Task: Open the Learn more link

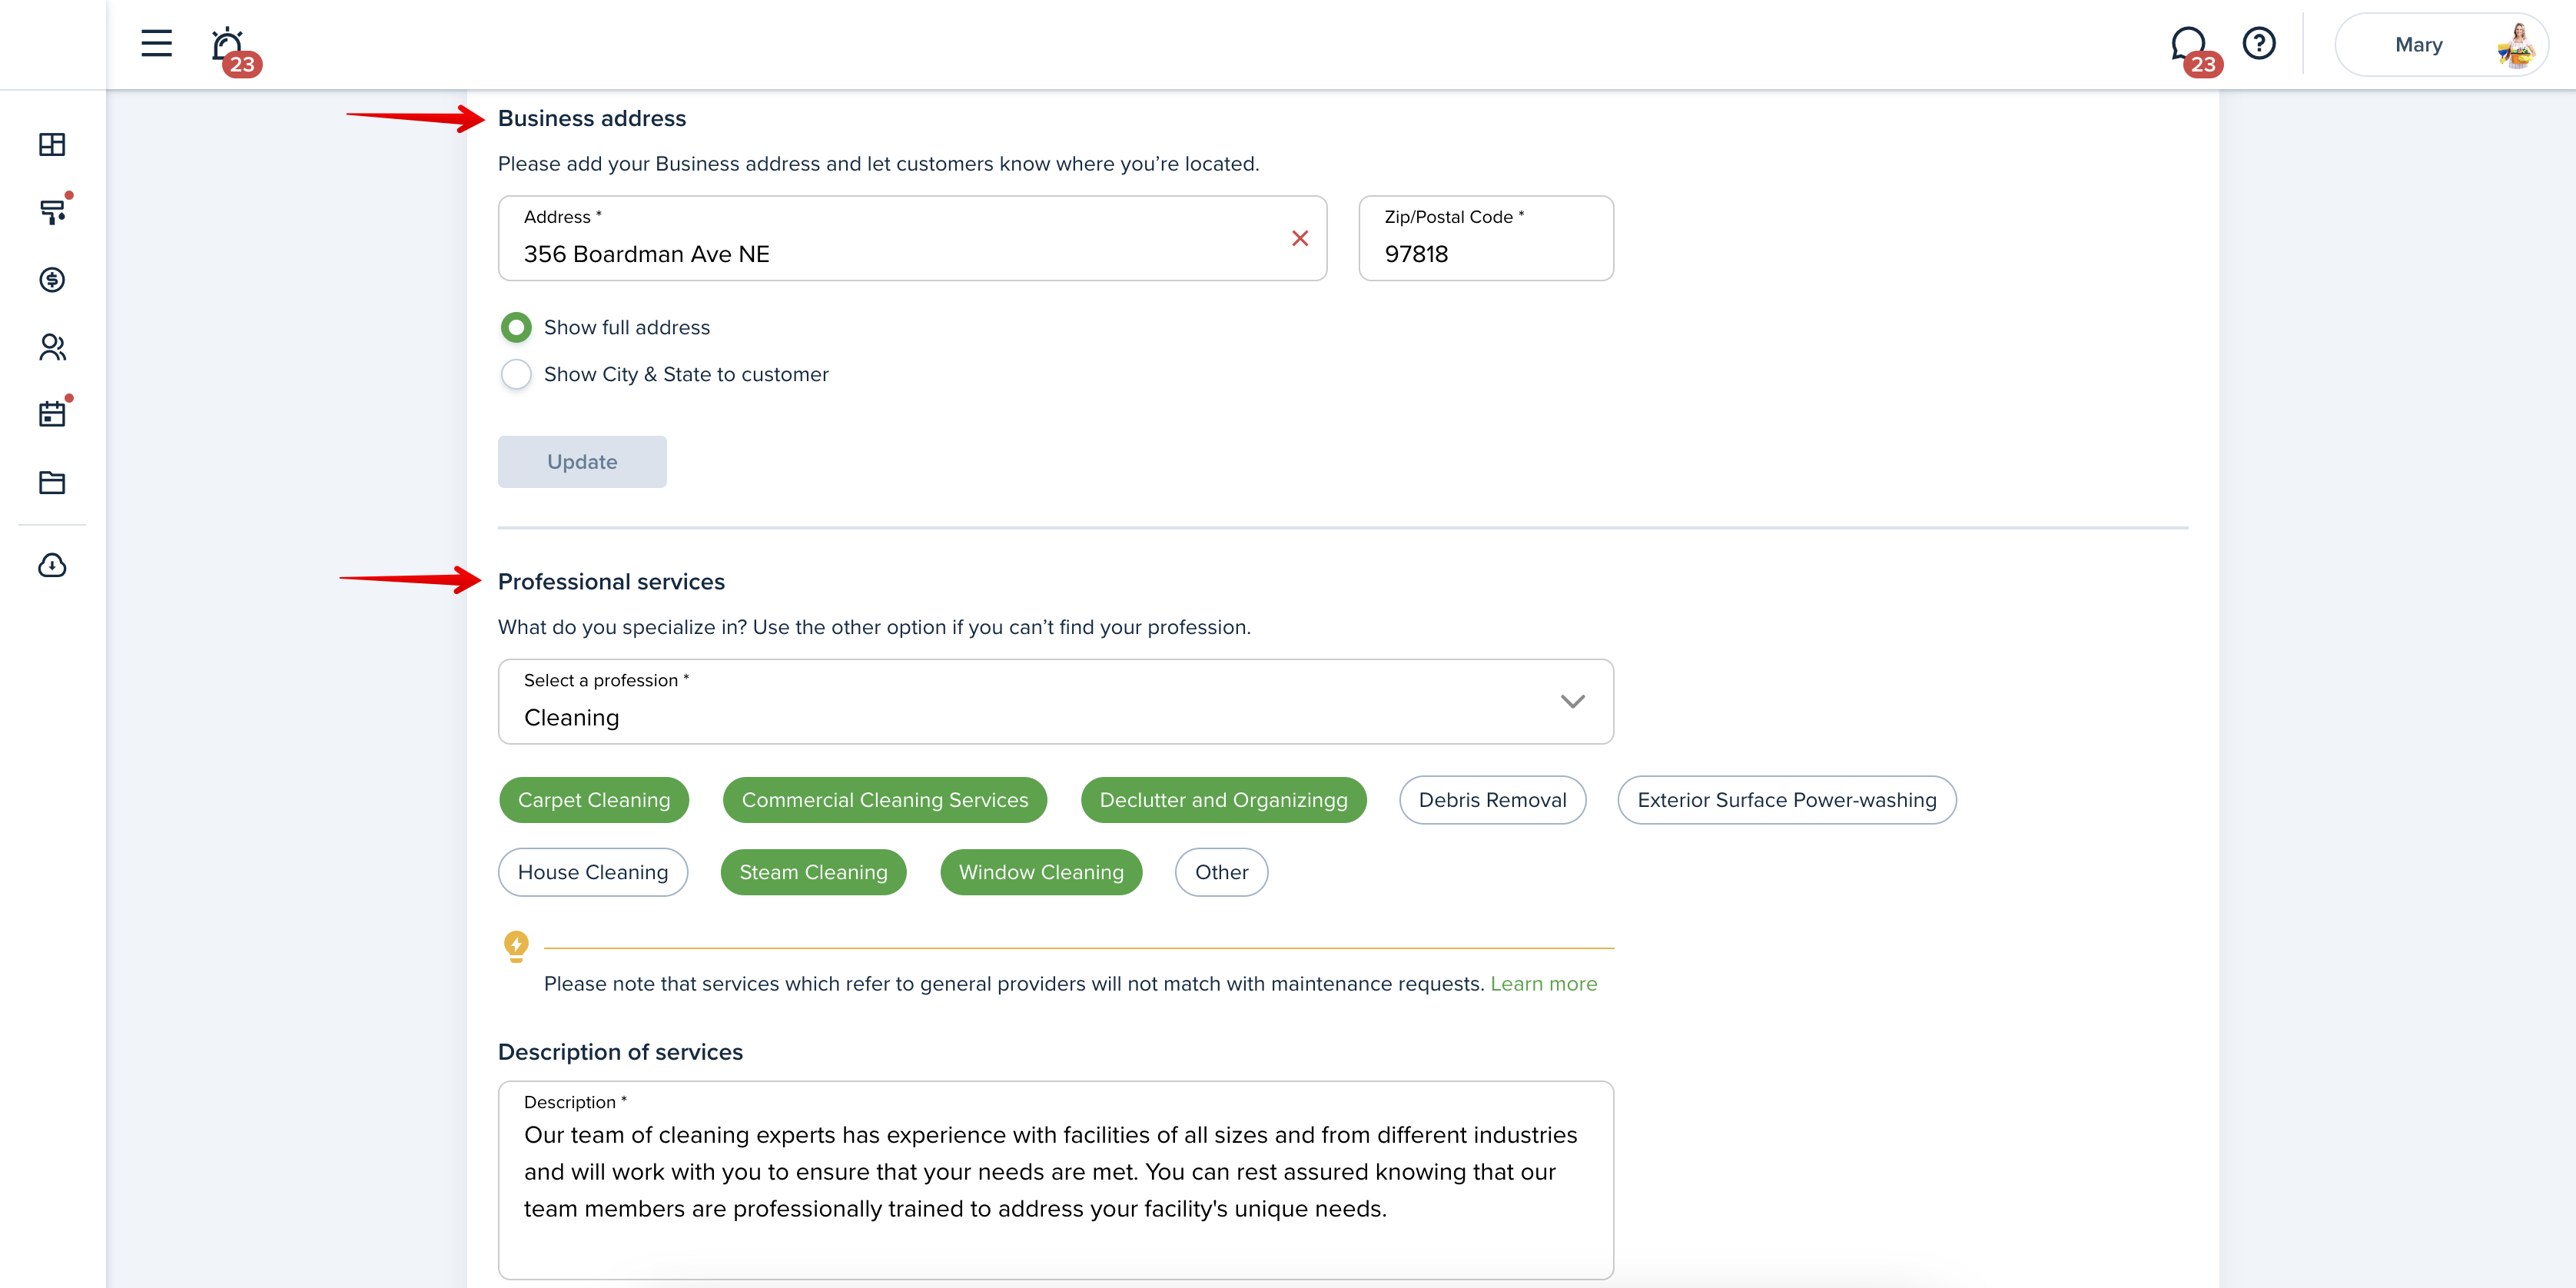Action: coord(1543,984)
